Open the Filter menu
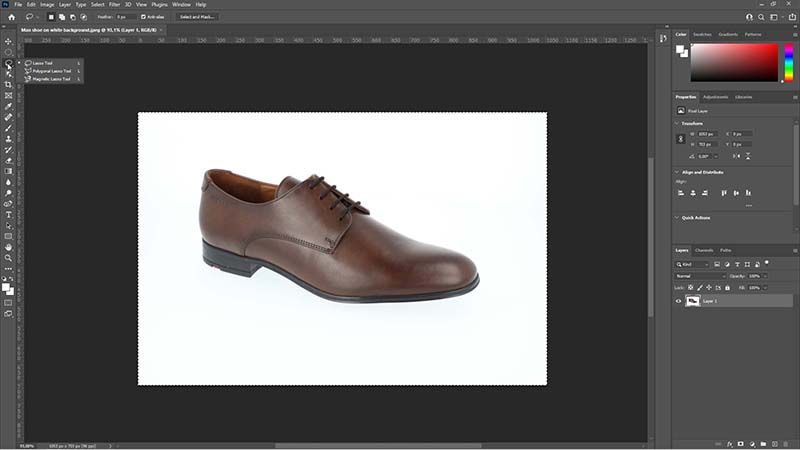The width and height of the screenshot is (800, 450). tap(115, 4)
